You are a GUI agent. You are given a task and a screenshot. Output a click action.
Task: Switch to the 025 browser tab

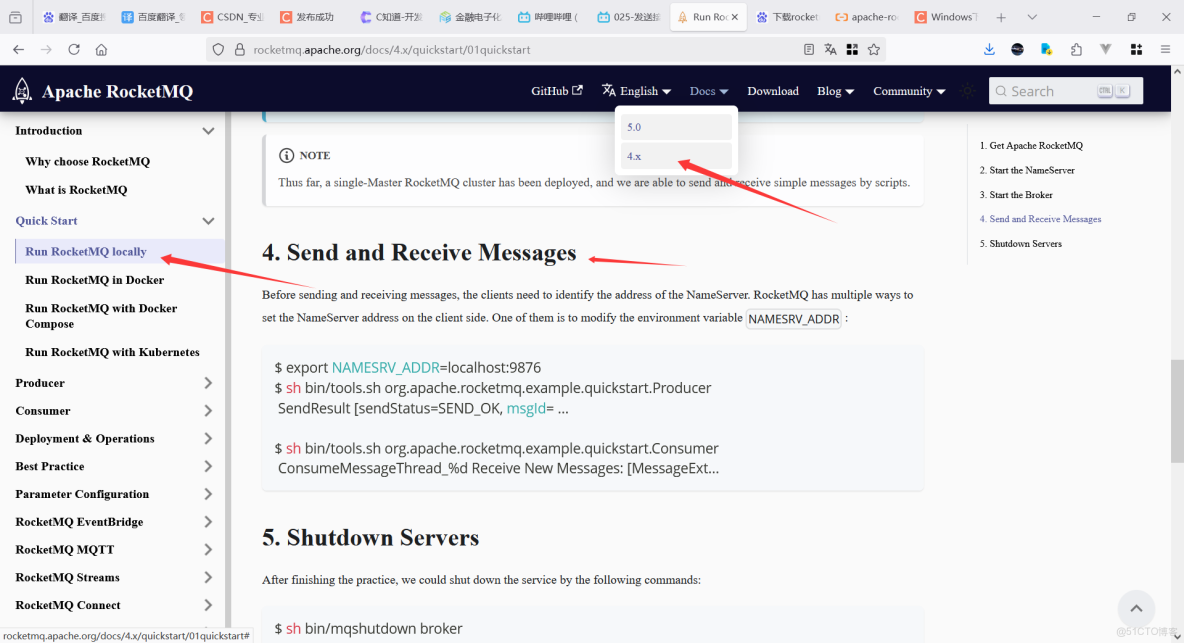click(630, 17)
